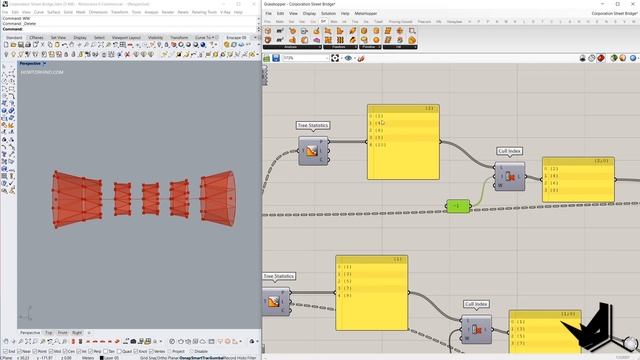
Task: Click Grasshopper Open file icon on canvas toolbar
Action: tap(267, 58)
